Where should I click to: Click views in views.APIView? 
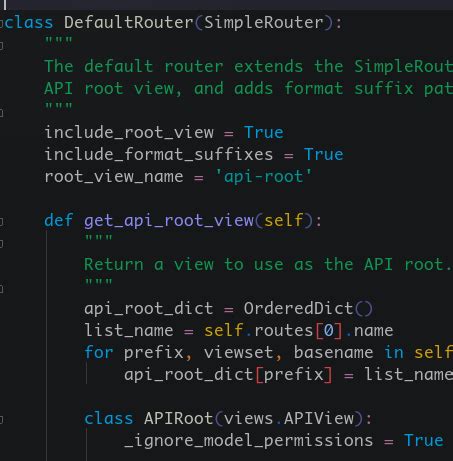click(249, 419)
